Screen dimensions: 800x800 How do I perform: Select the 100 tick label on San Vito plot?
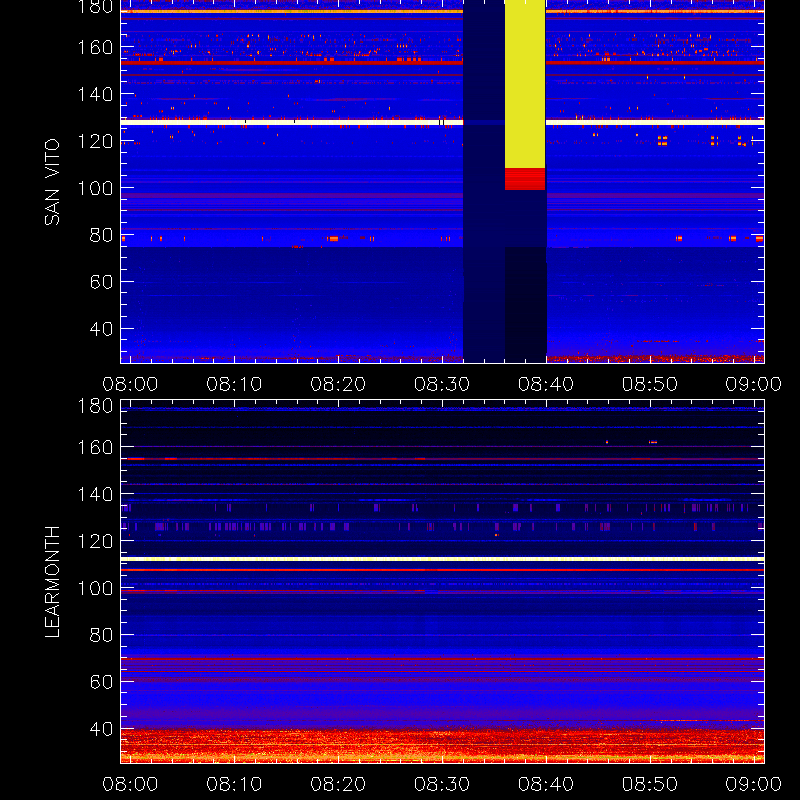(95, 188)
